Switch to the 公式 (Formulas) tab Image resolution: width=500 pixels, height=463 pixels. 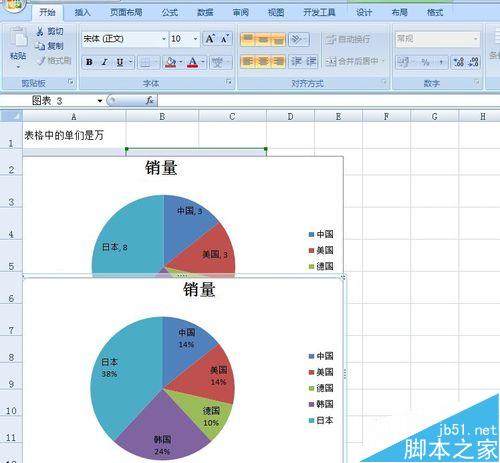[170, 13]
